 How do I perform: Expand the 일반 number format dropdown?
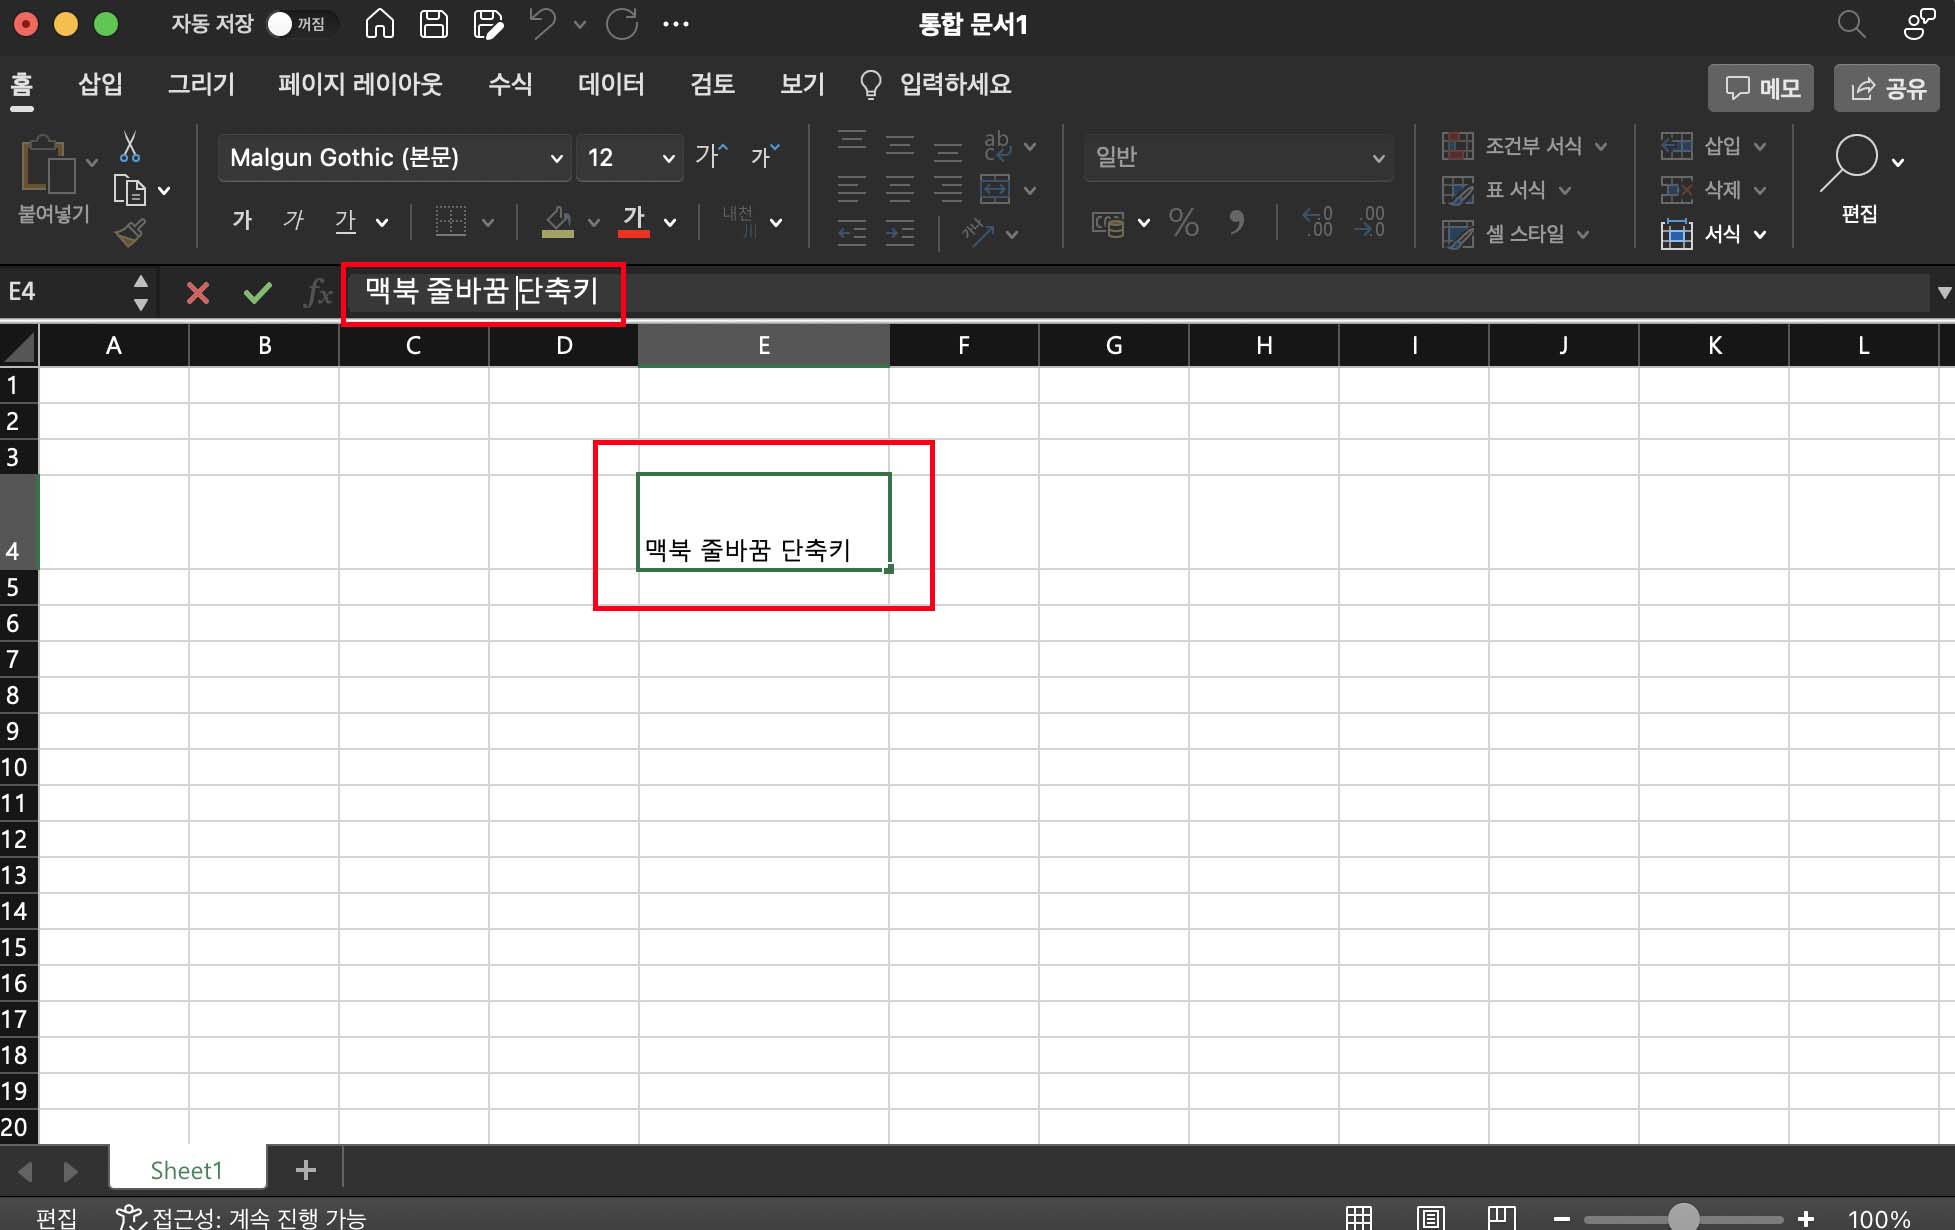tap(1378, 158)
